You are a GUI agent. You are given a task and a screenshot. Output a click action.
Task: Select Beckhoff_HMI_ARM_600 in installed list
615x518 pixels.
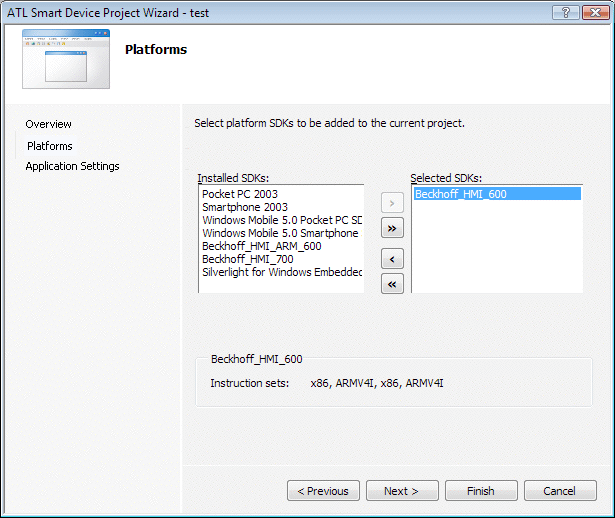point(261,246)
